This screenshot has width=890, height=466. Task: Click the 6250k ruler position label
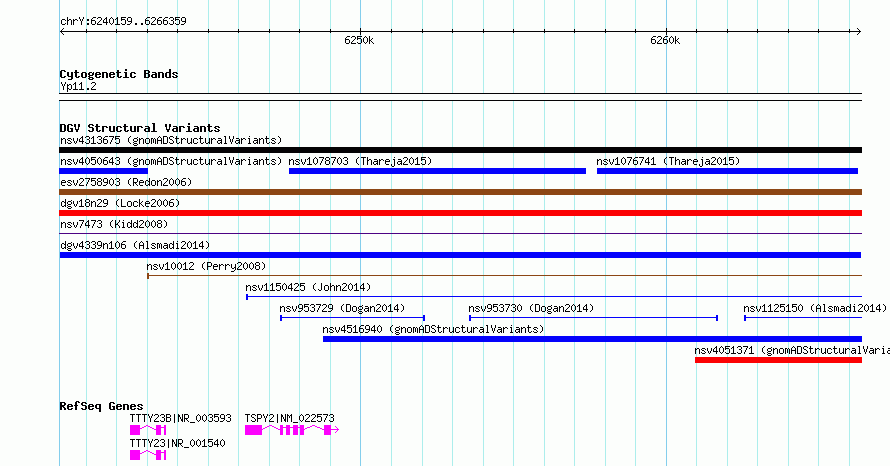359,40
